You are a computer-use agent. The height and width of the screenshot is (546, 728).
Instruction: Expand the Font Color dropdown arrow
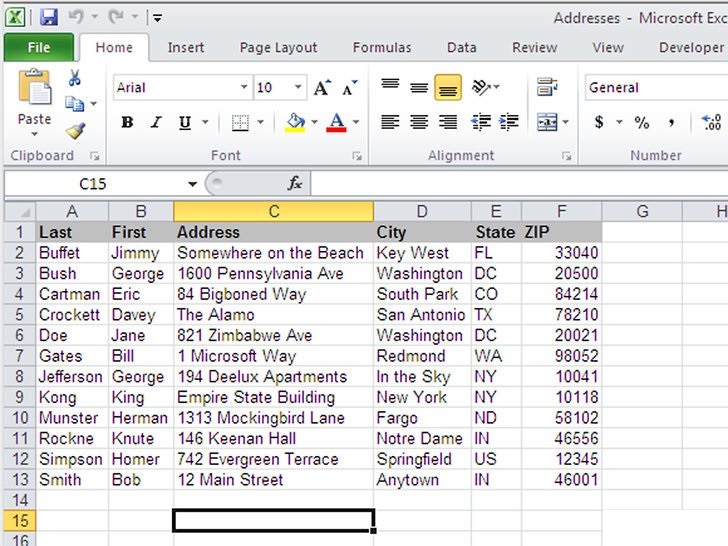(x=356, y=123)
